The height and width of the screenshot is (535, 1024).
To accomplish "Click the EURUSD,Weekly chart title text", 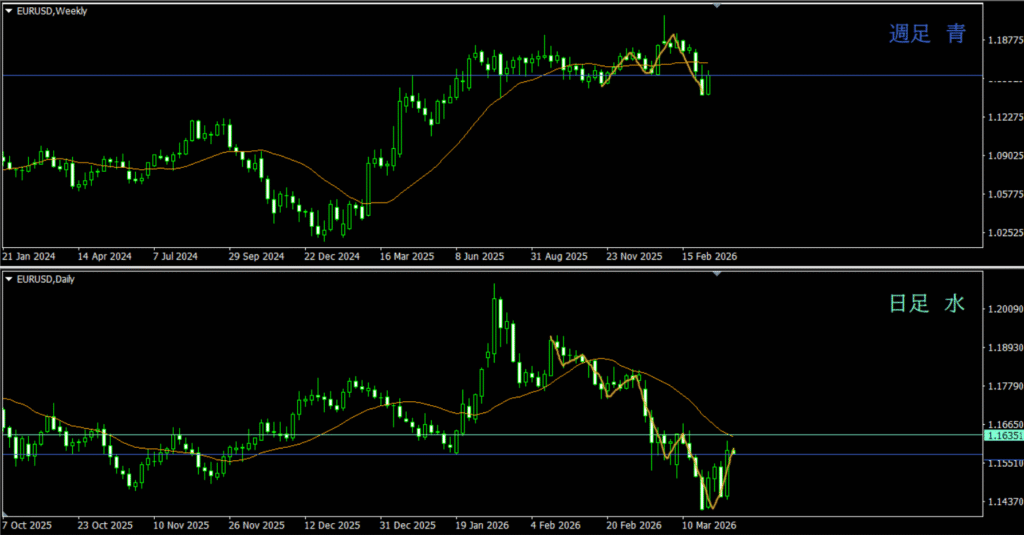I will click(52, 10).
